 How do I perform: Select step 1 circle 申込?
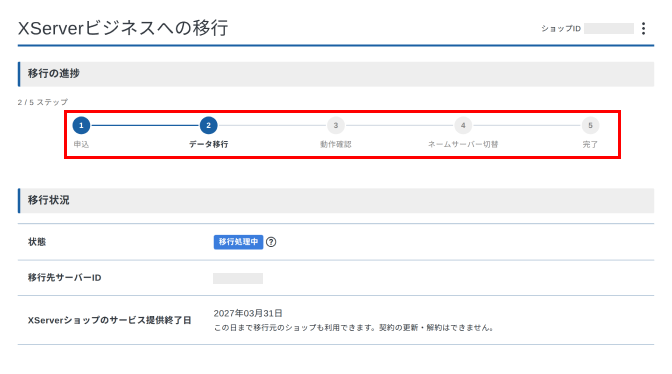(x=81, y=126)
